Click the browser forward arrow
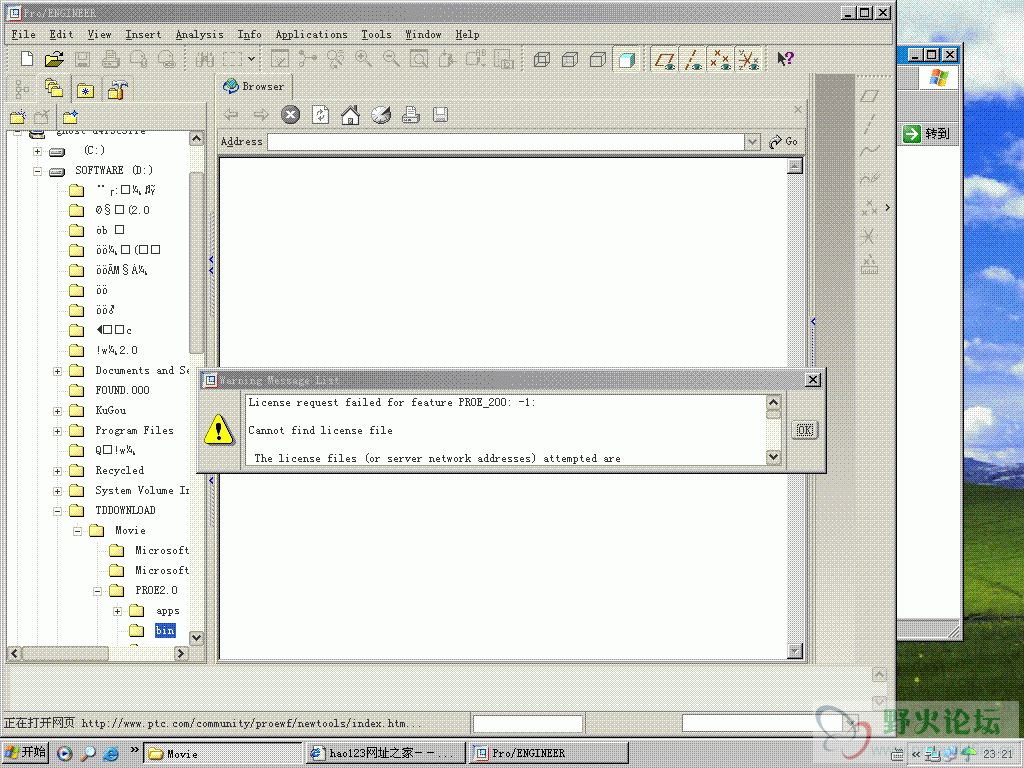The height and width of the screenshot is (768, 1024). [x=261, y=115]
